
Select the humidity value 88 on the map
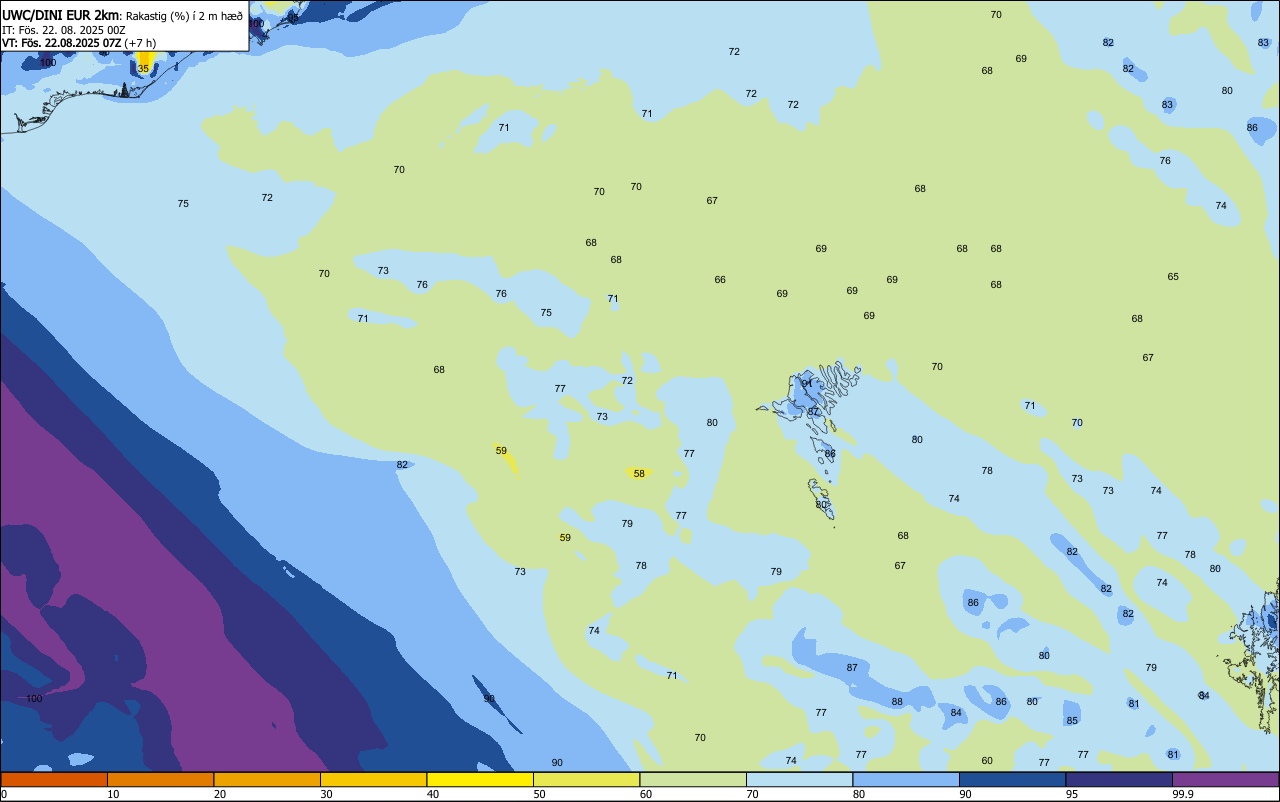coord(897,702)
